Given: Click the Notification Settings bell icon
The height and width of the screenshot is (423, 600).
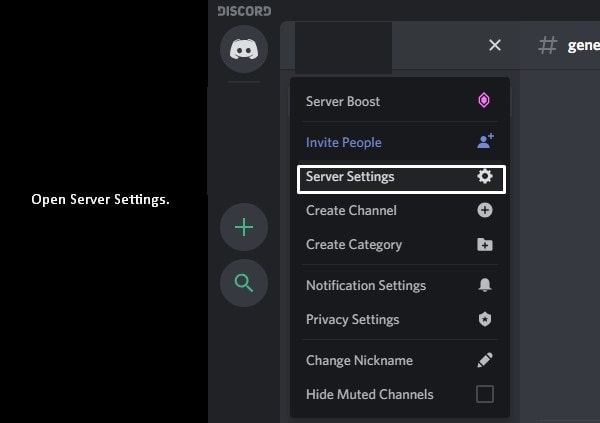Looking at the screenshot, I should [x=485, y=285].
